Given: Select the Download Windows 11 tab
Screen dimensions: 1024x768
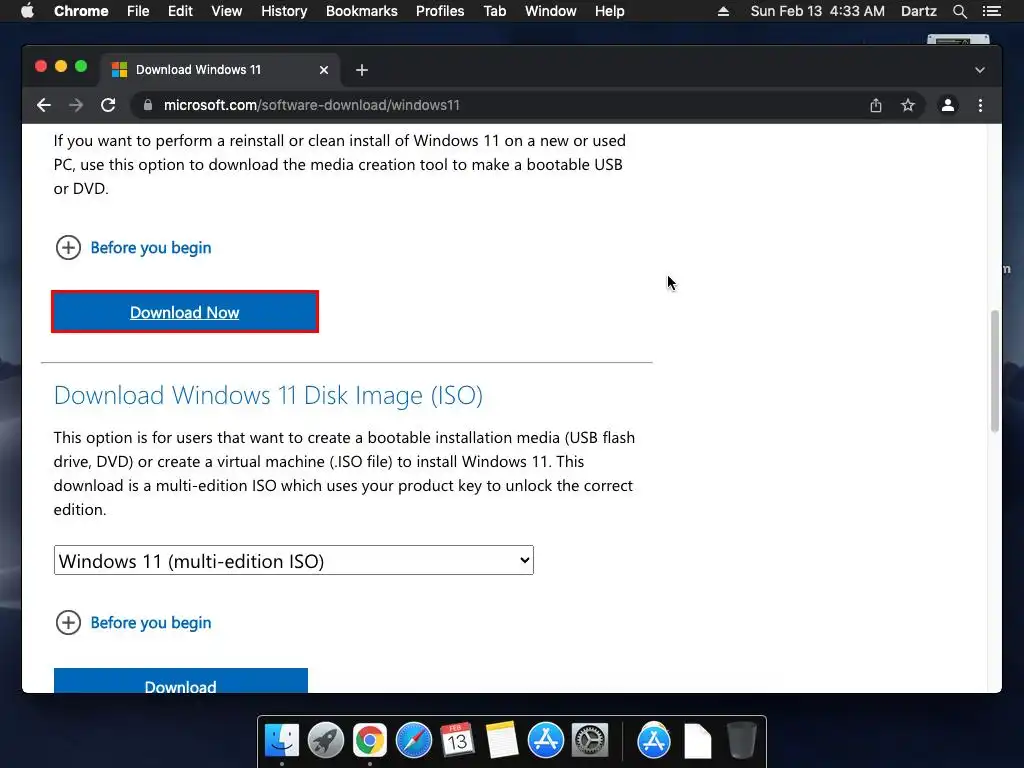Looking at the screenshot, I should pos(220,70).
